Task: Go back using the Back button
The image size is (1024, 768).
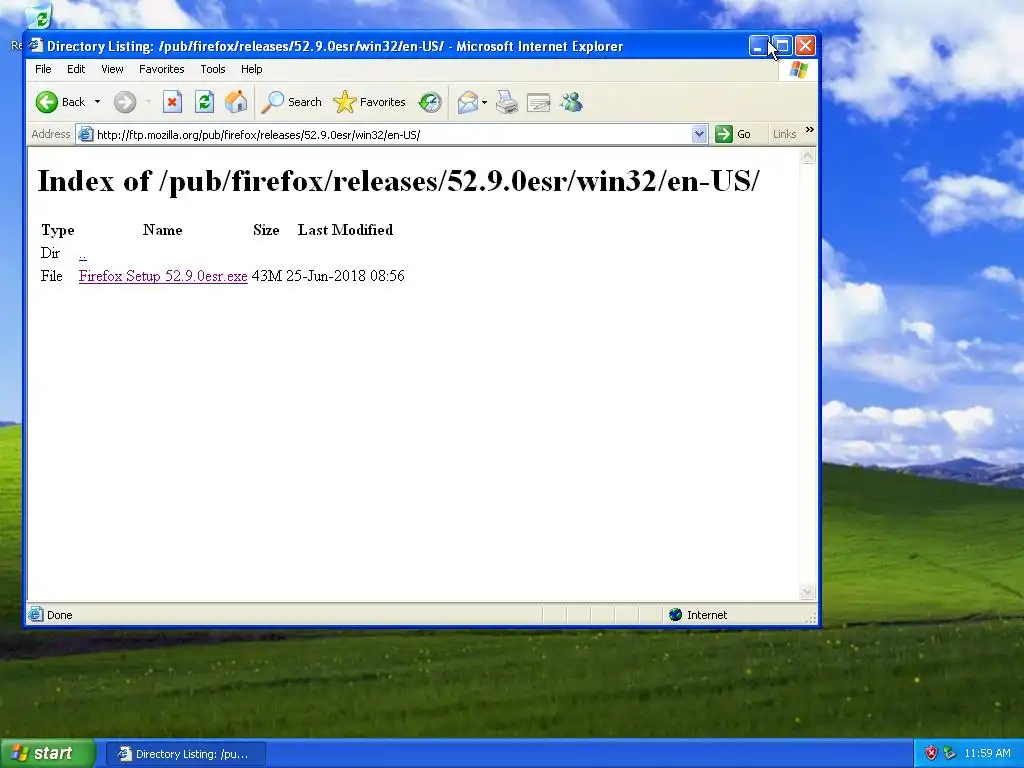Action: tap(60, 102)
